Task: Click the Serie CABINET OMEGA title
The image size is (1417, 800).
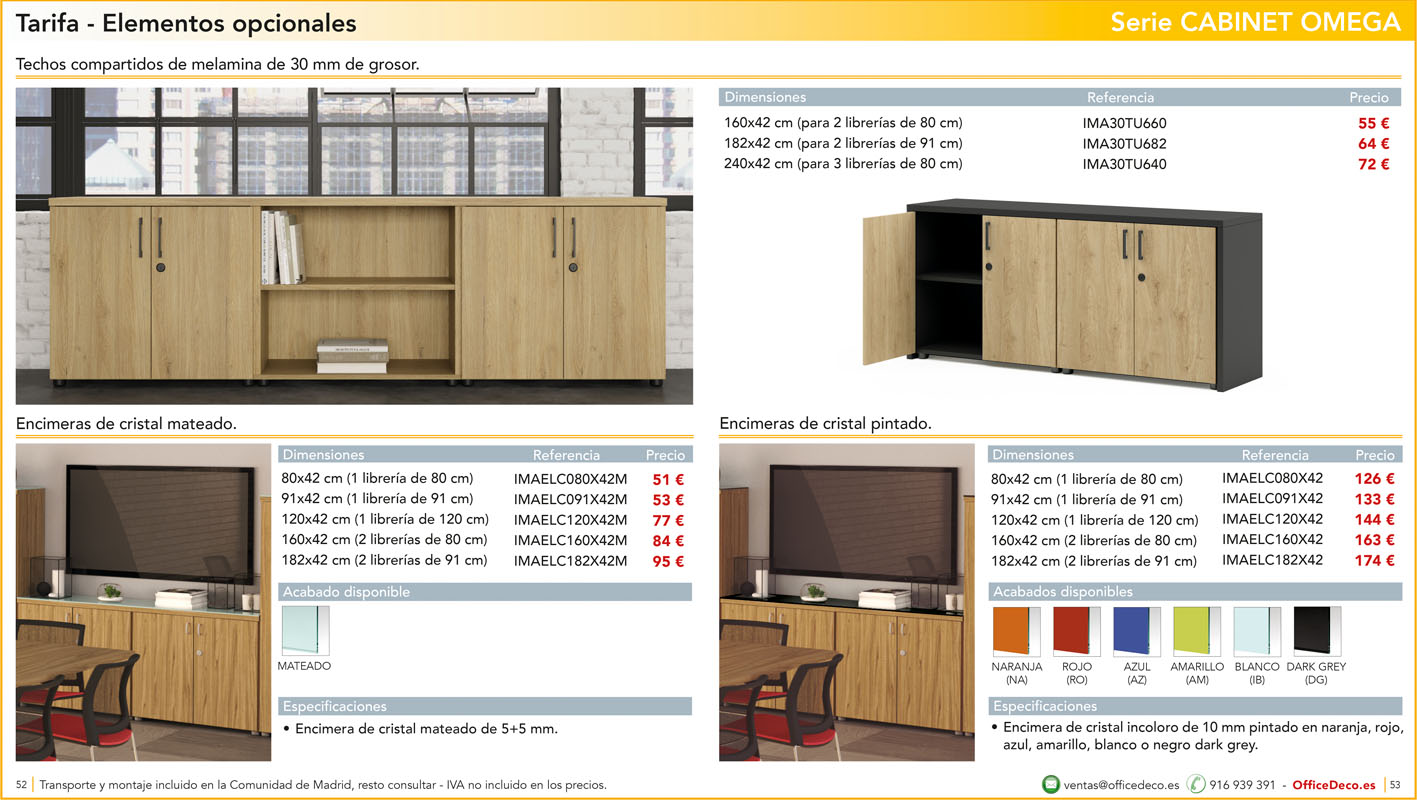Action: click(1255, 22)
